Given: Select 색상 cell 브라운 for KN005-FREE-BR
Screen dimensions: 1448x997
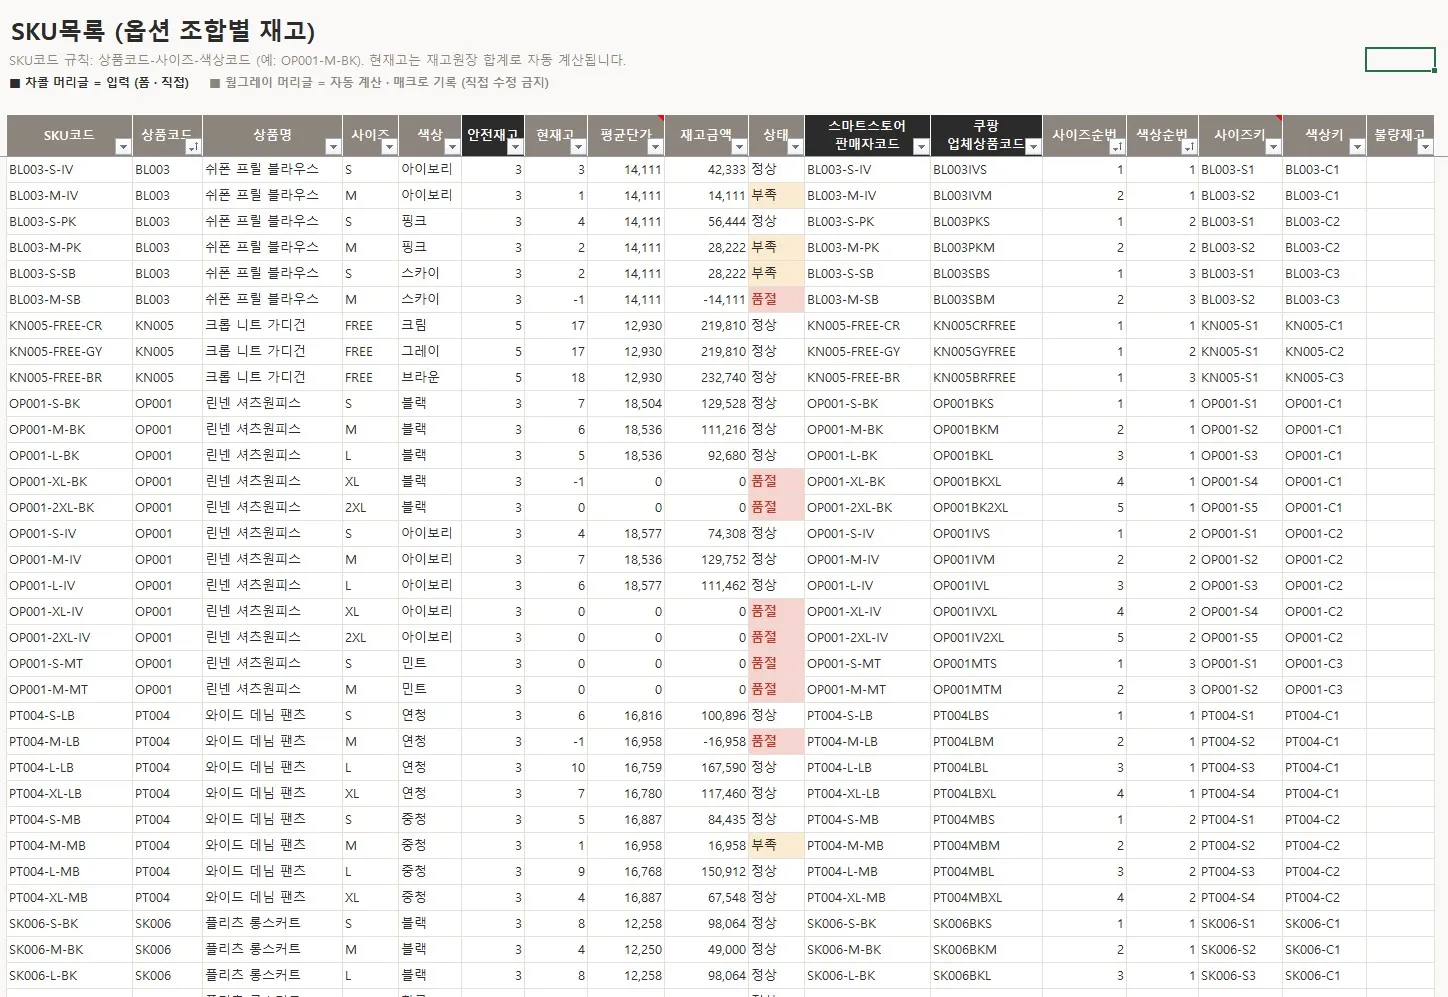Looking at the screenshot, I should coord(430,378).
